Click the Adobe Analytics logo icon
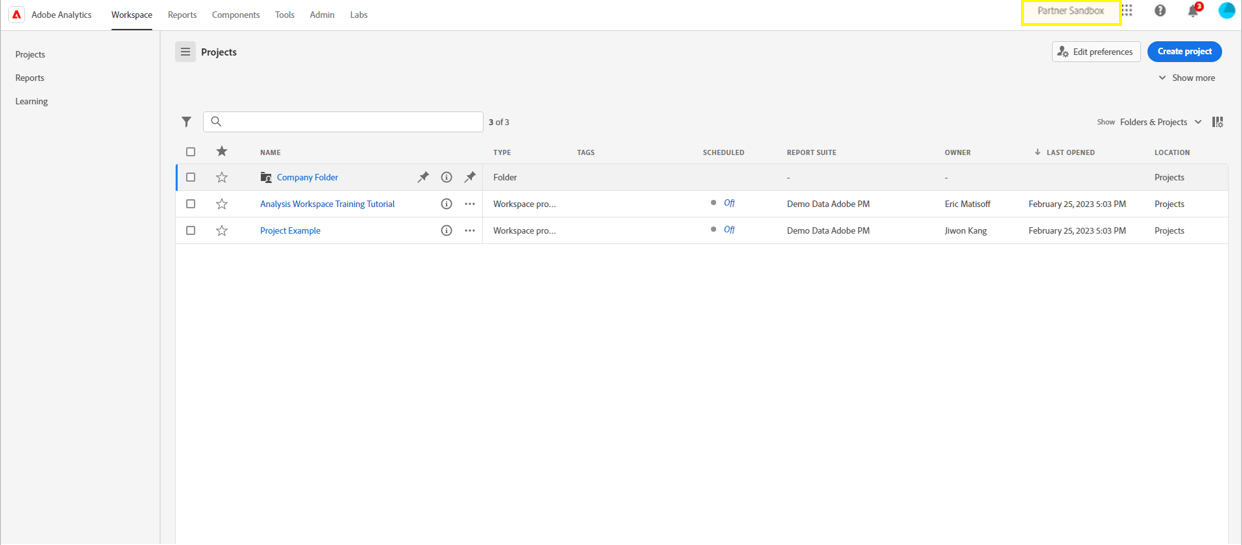 pos(16,14)
